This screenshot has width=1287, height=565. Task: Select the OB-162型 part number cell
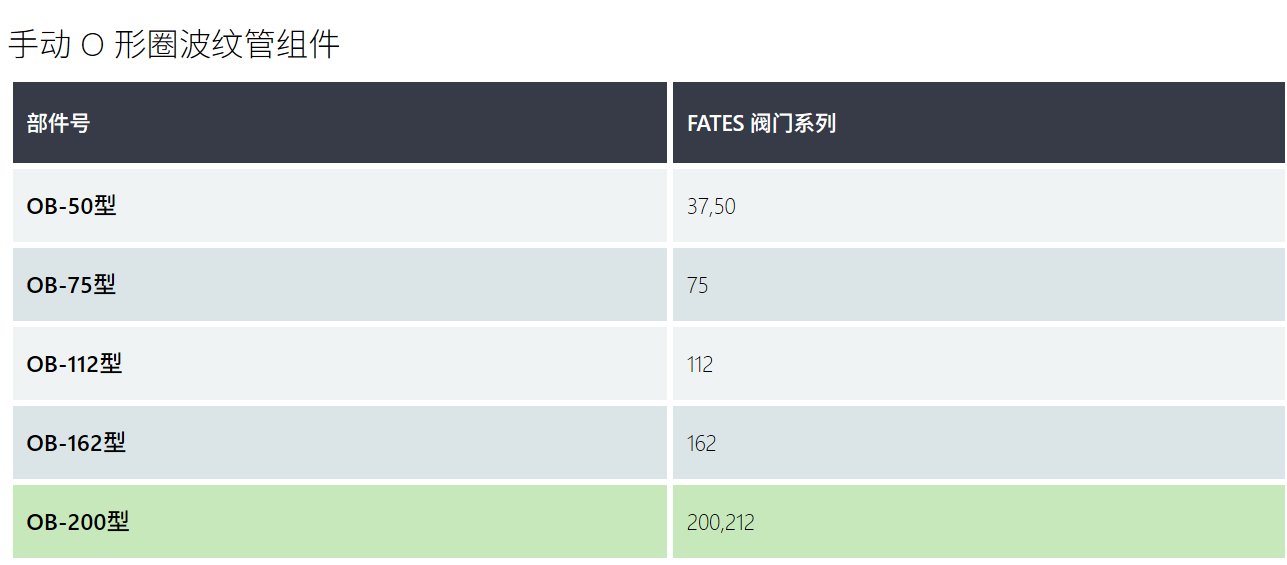[x=340, y=443]
